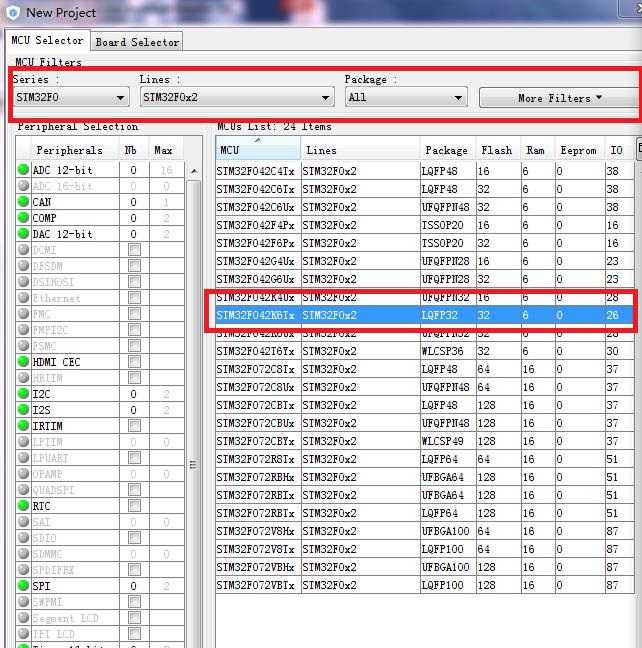This screenshot has width=642, height=648.
Task: Toggle the SPDIFRX checkbox
Action: [x=134, y=569]
